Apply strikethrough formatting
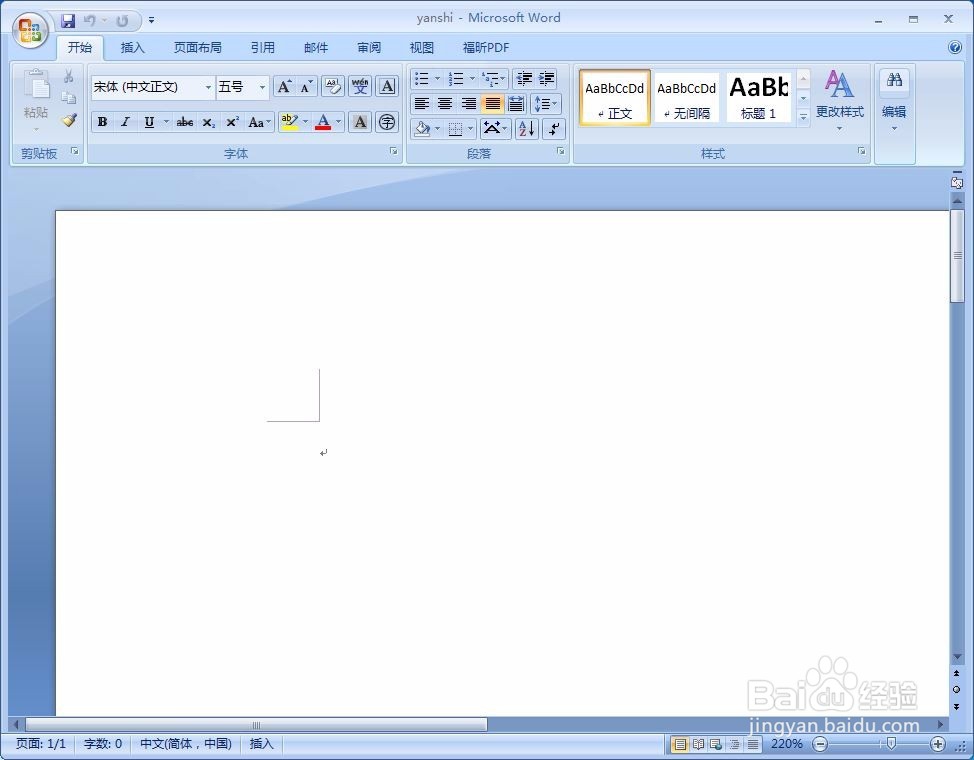 184,122
